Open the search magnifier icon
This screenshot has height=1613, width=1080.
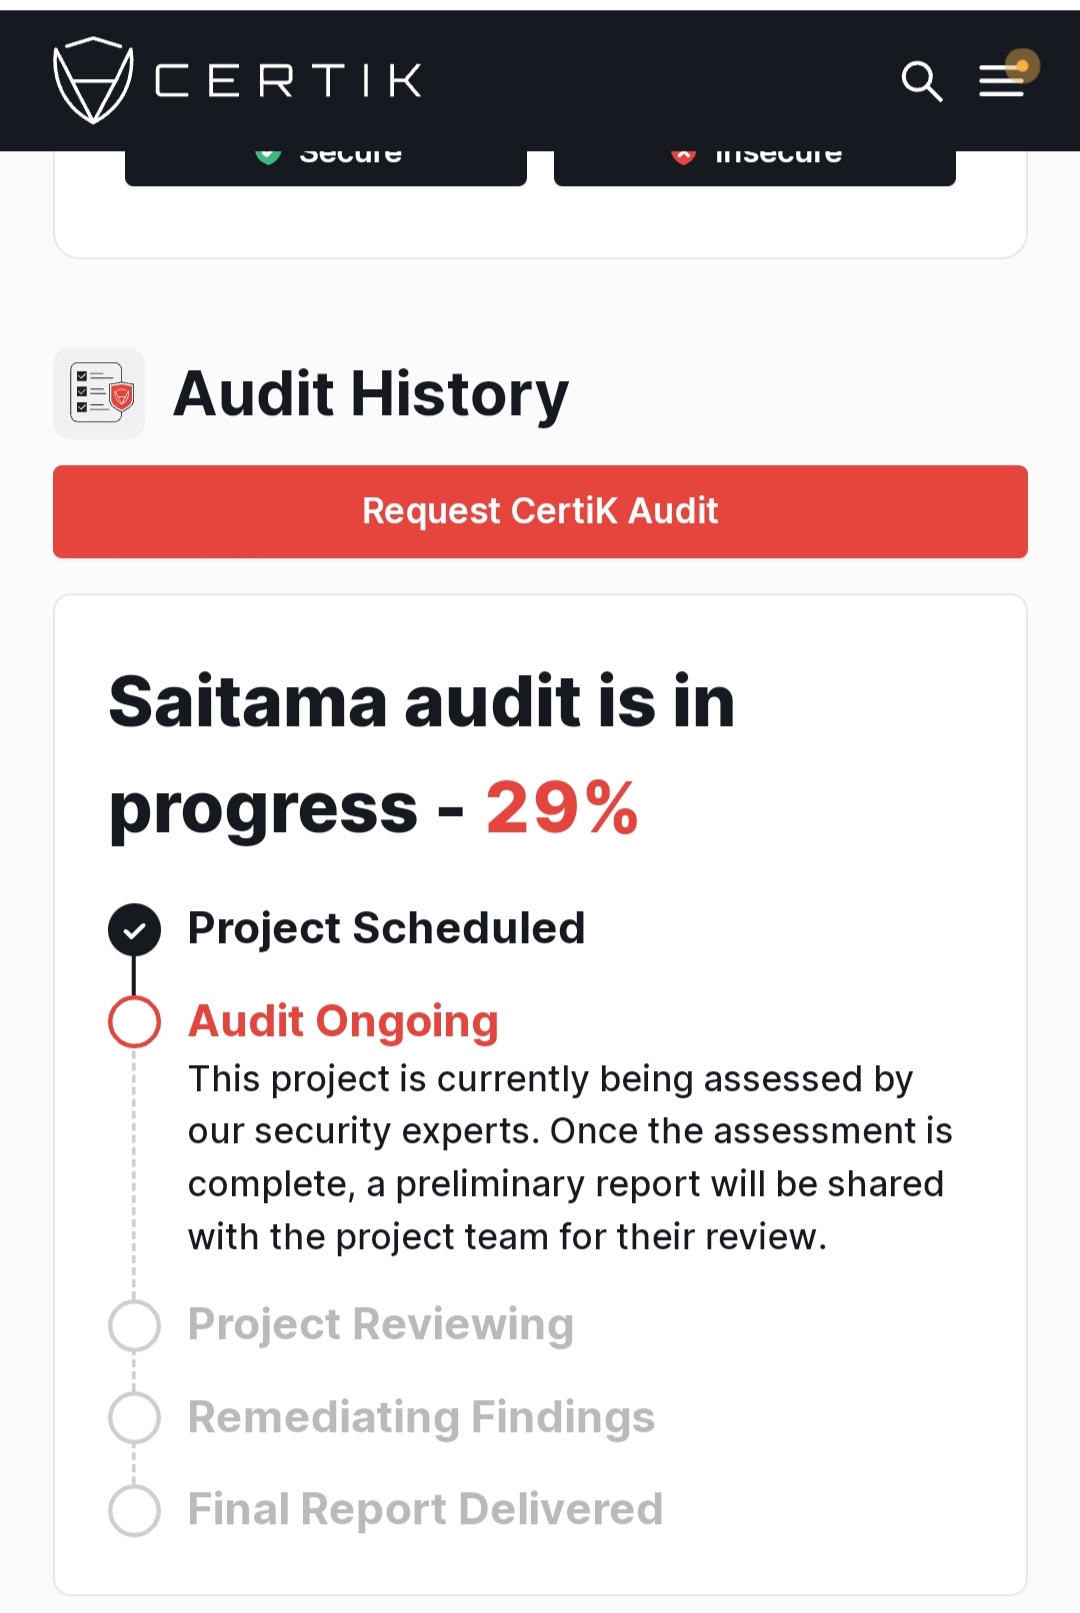coord(921,81)
